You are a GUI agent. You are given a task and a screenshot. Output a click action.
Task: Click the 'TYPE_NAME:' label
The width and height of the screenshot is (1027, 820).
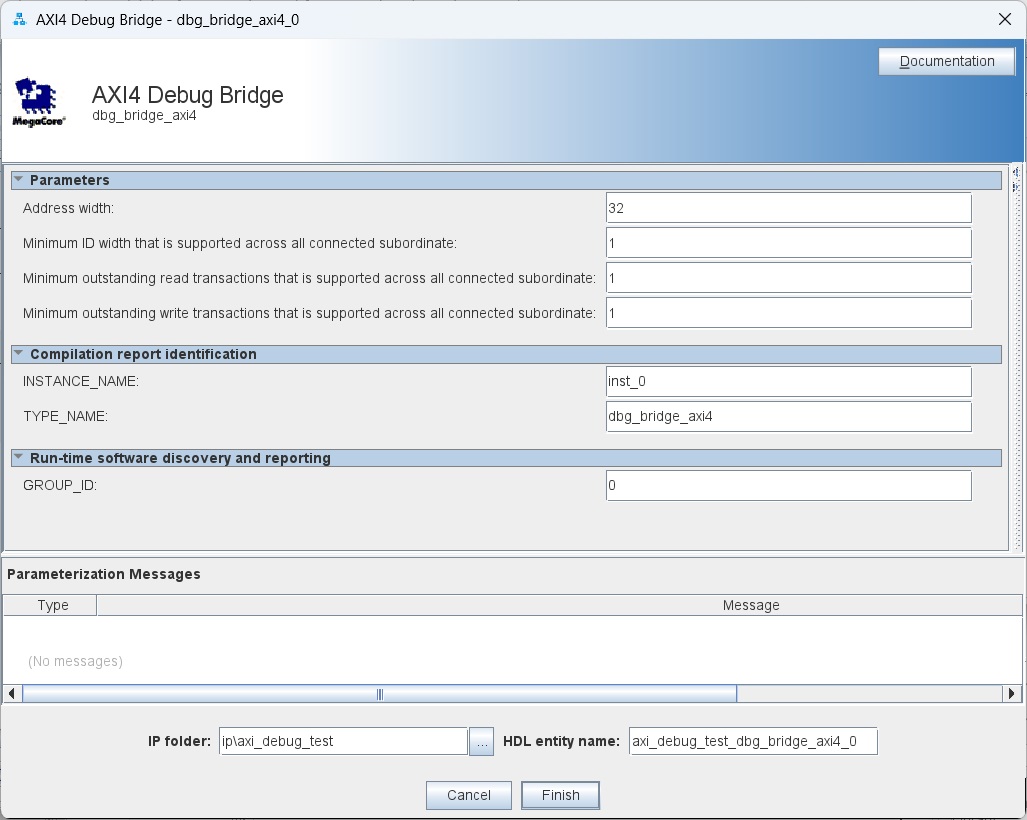click(65, 417)
